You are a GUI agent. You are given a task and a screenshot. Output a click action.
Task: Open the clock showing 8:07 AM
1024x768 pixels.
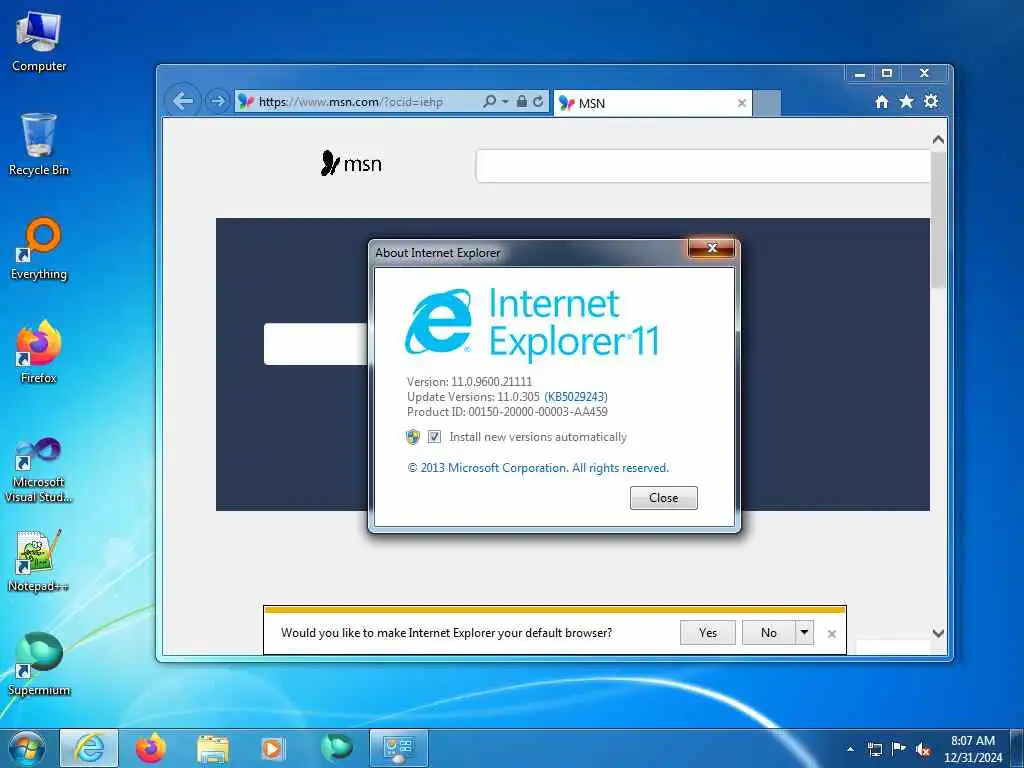(972, 748)
